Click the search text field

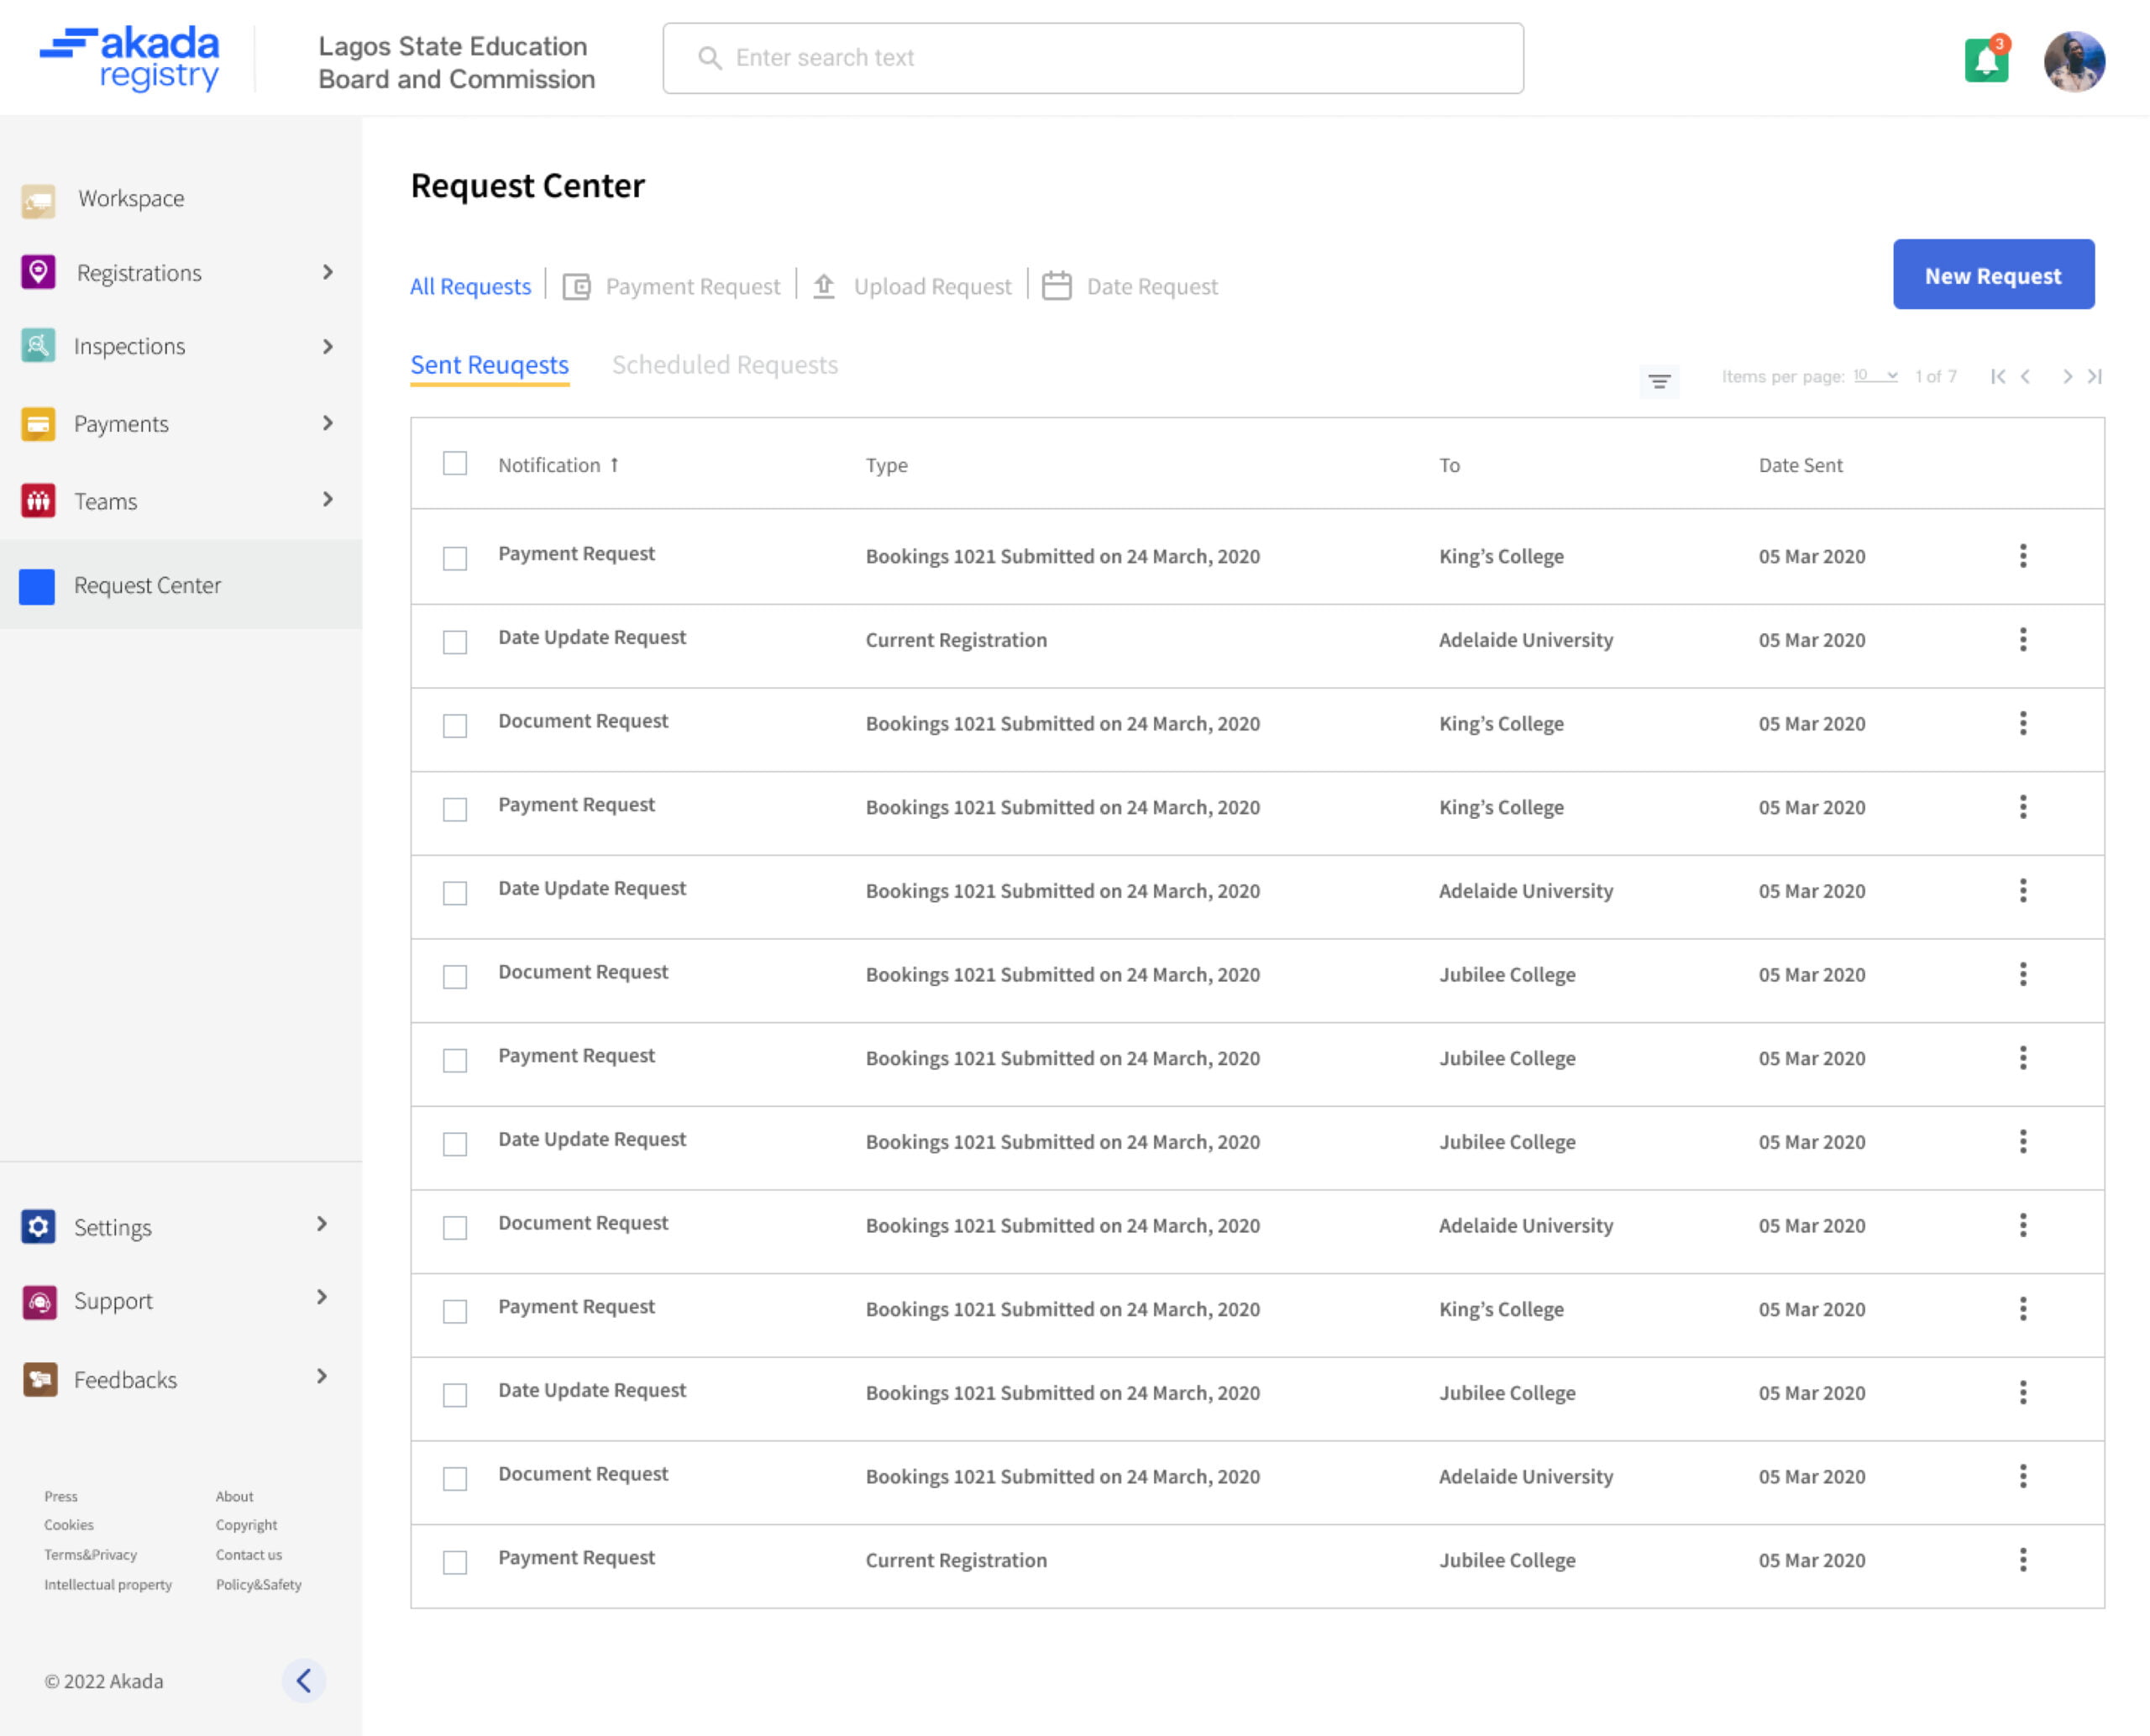(1092, 58)
